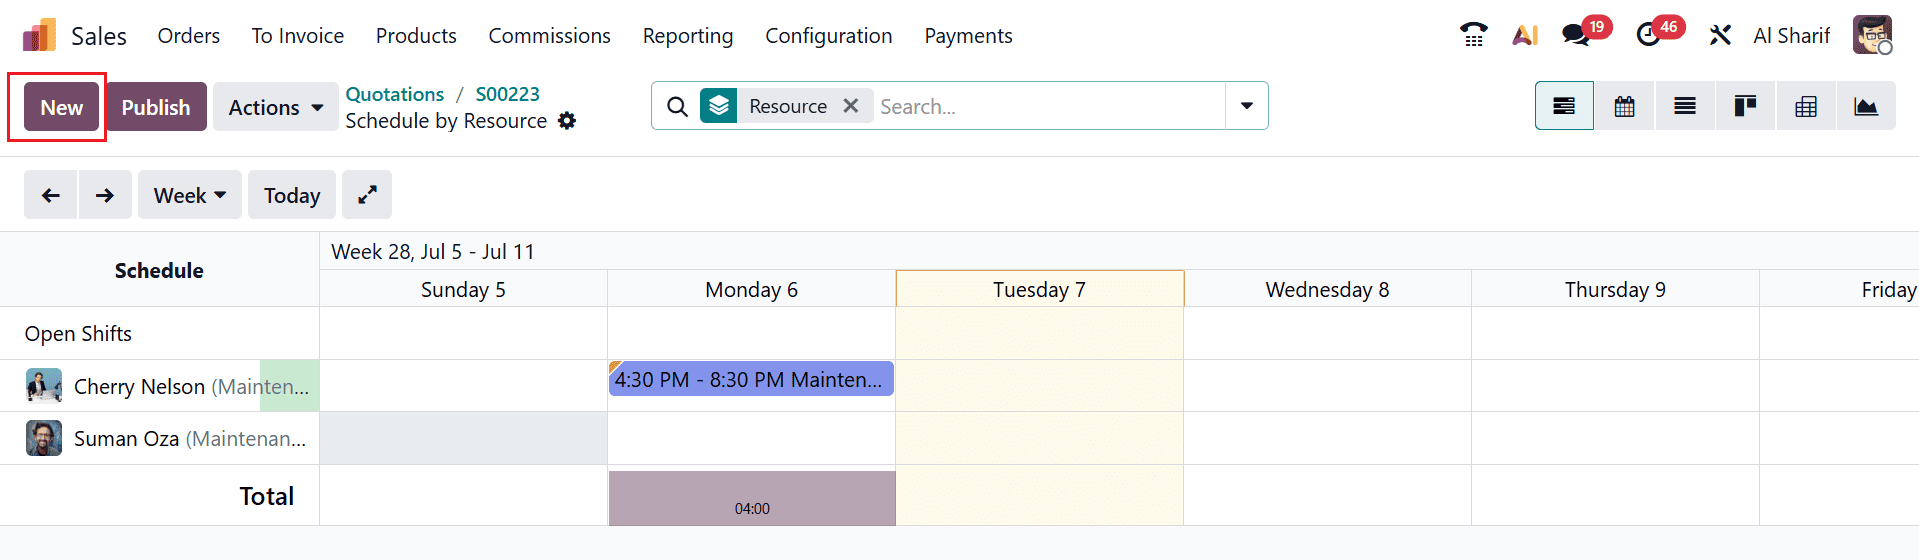Open the Reporting menu
This screenshot has width=1919, height=560.
[x=688, y=36]
